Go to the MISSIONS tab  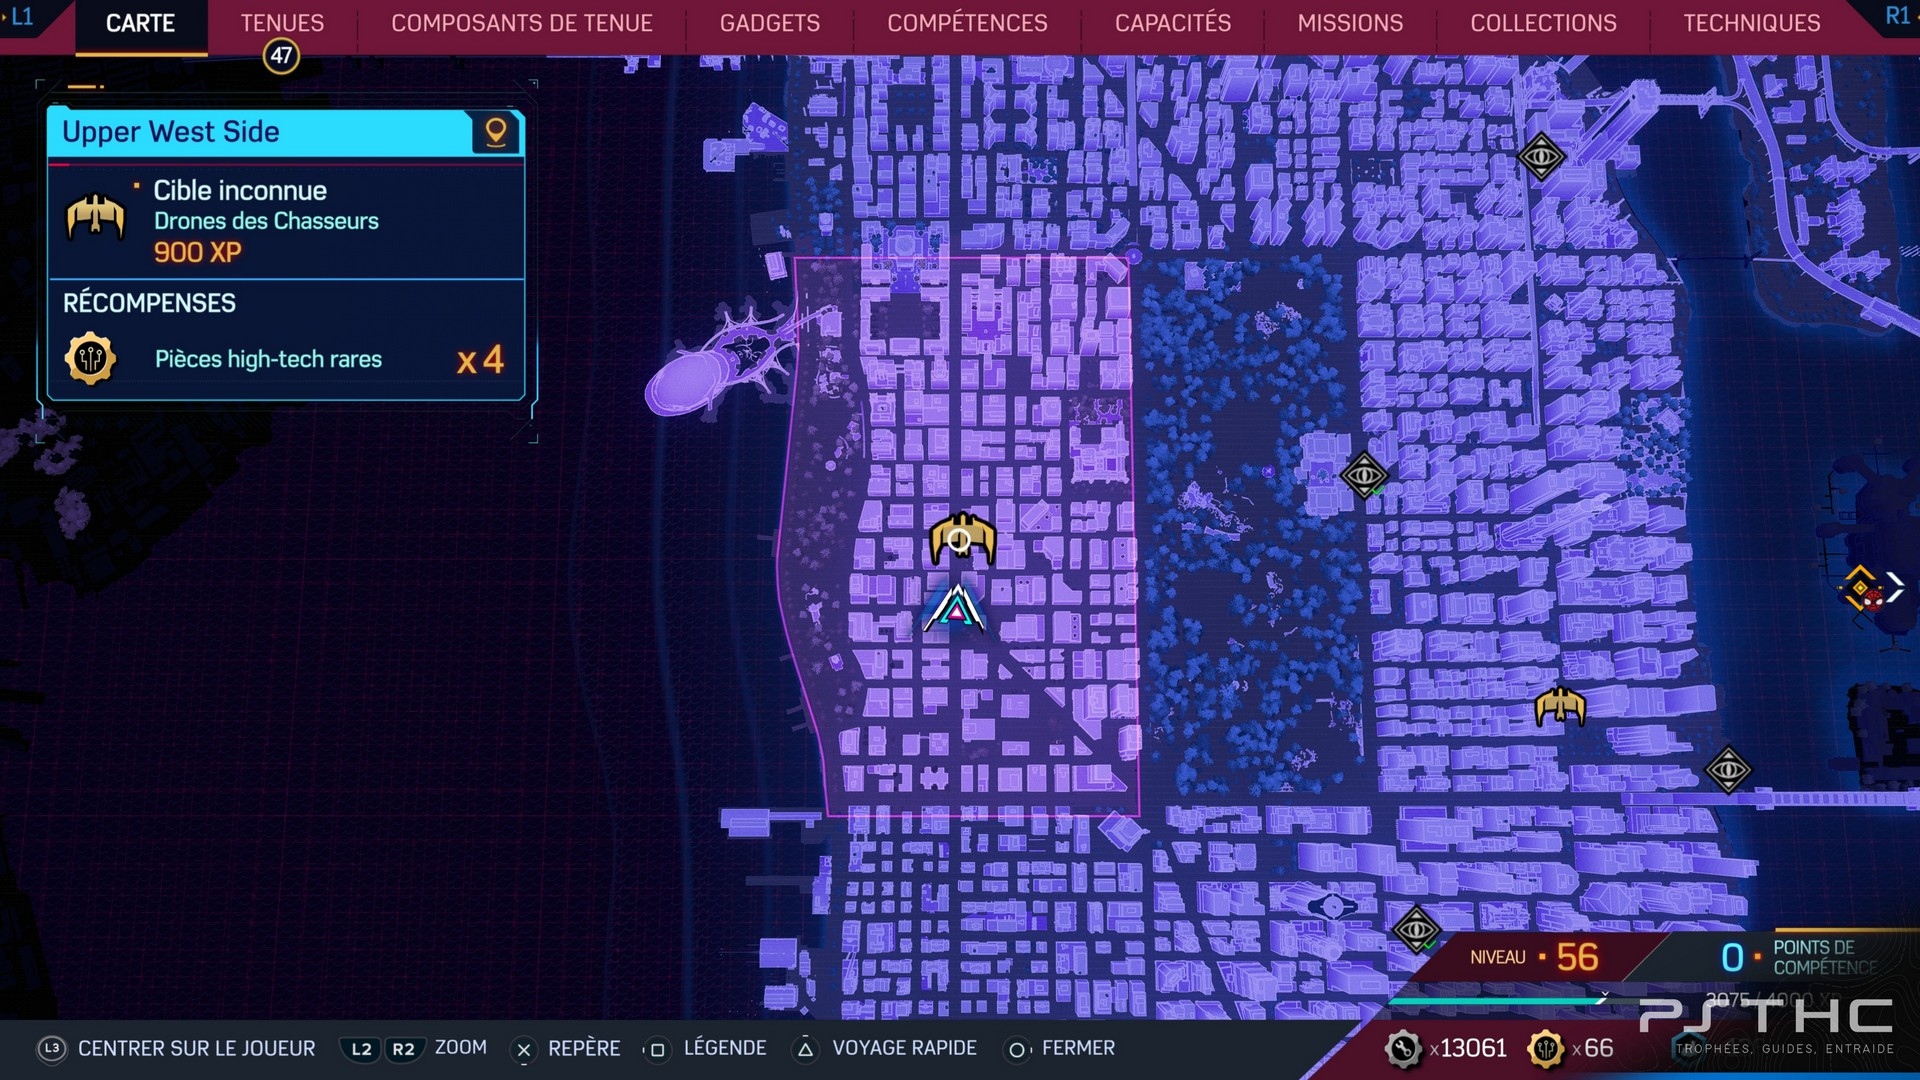(1350, 23)
